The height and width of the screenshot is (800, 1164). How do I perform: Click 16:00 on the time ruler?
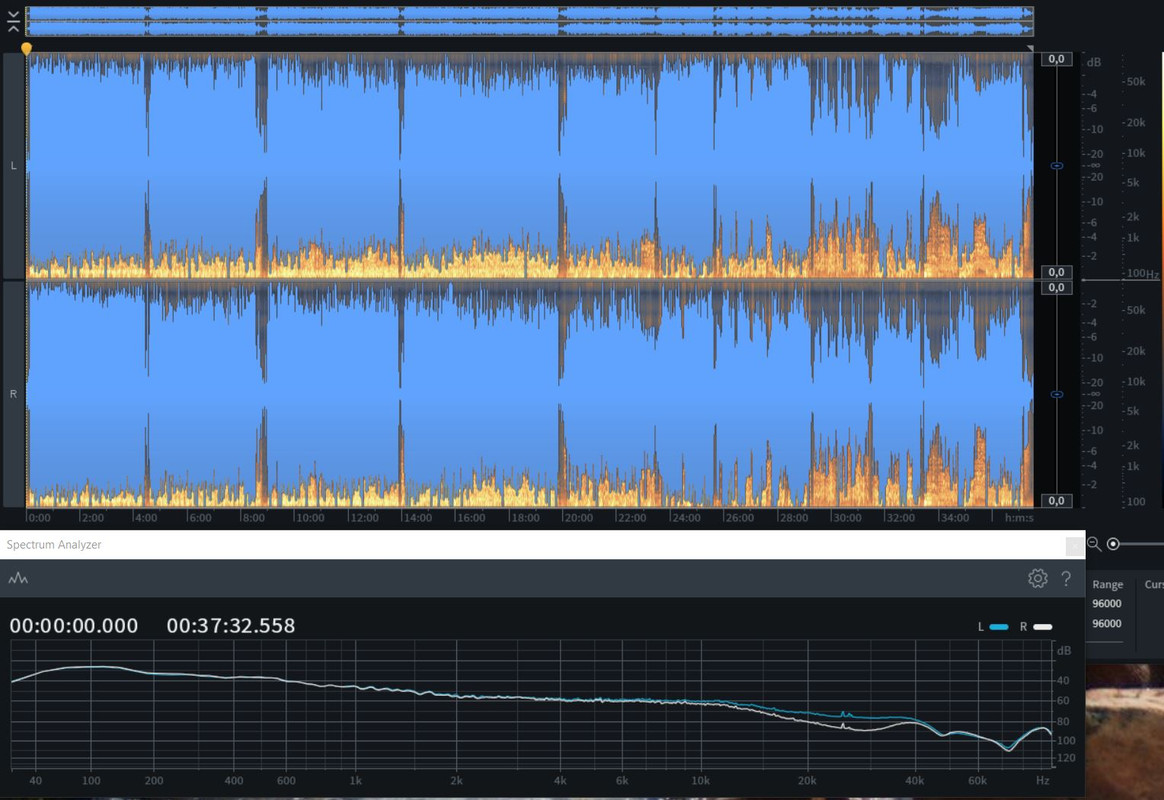click(471, 517)
